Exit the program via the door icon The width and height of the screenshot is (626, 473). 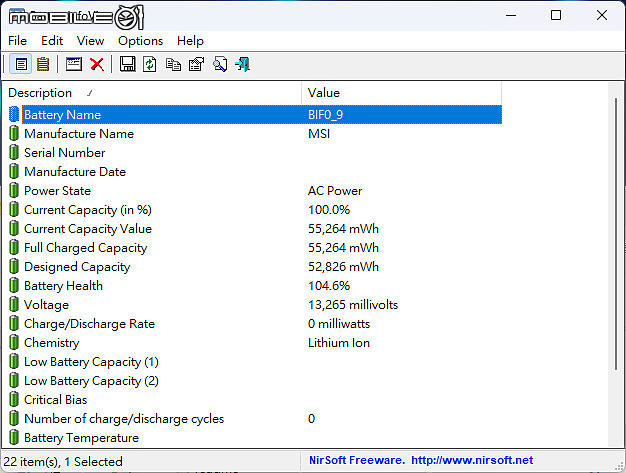(242, 64)
